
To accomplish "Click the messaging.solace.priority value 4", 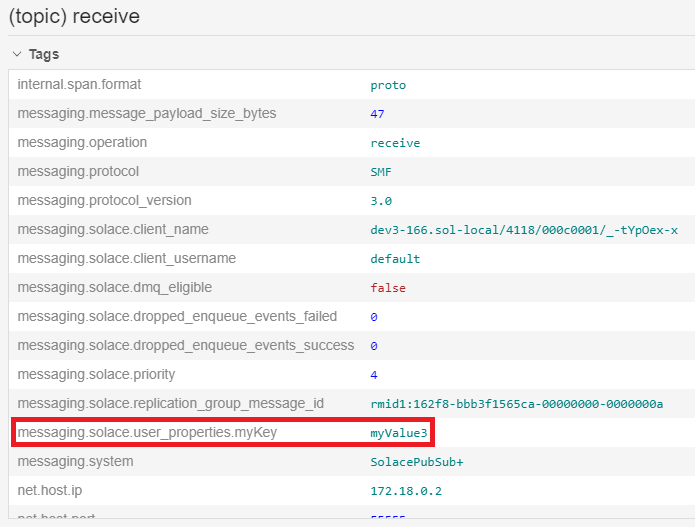I will click(x=374, y=375).
